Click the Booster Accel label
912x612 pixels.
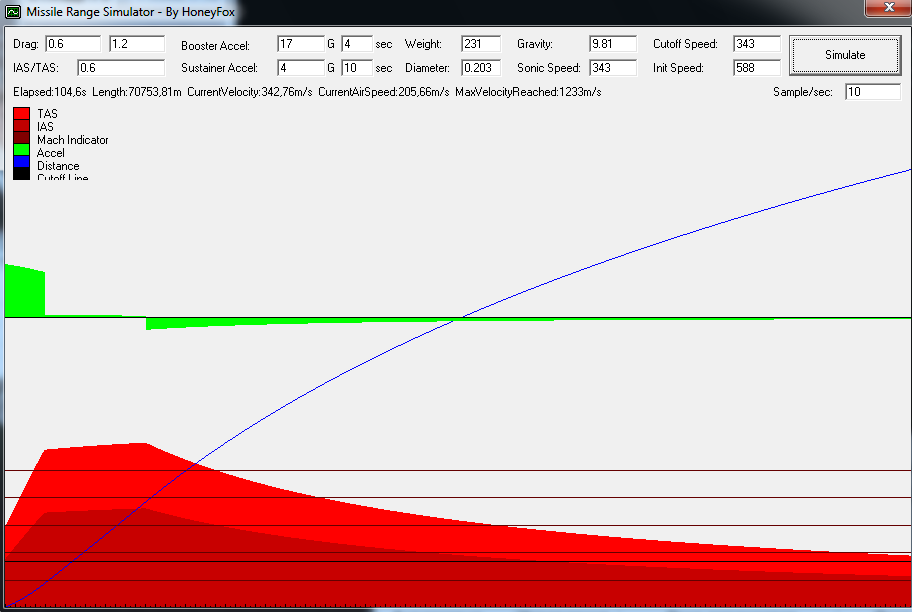(x=215, y=45)
